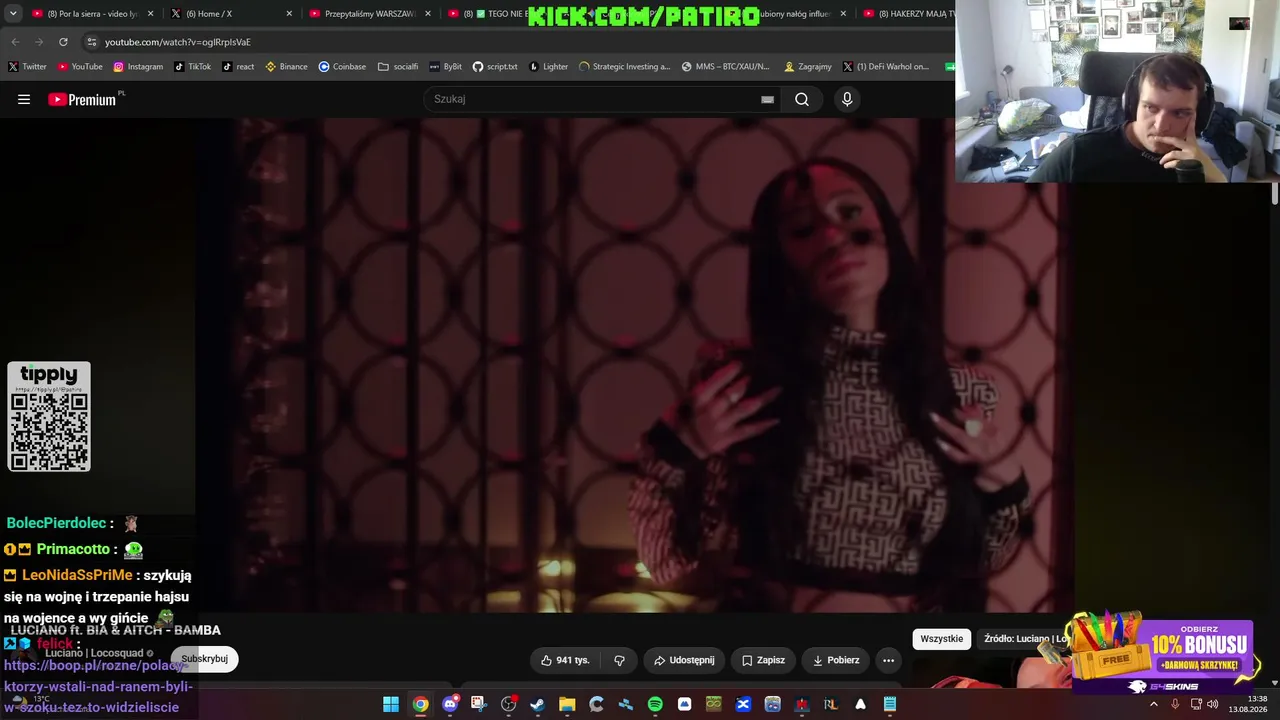Download the video with Pobierz

point(836,660)
